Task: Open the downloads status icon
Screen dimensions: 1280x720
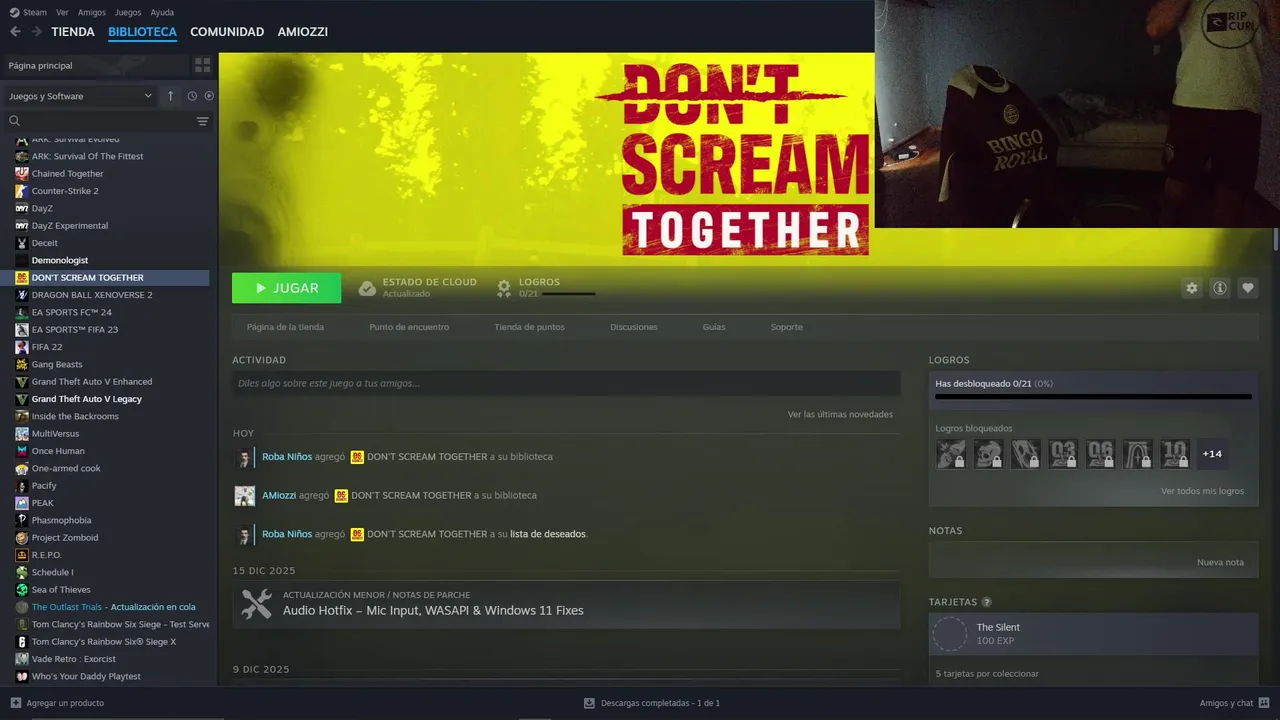Action: [x=589, y=703]
